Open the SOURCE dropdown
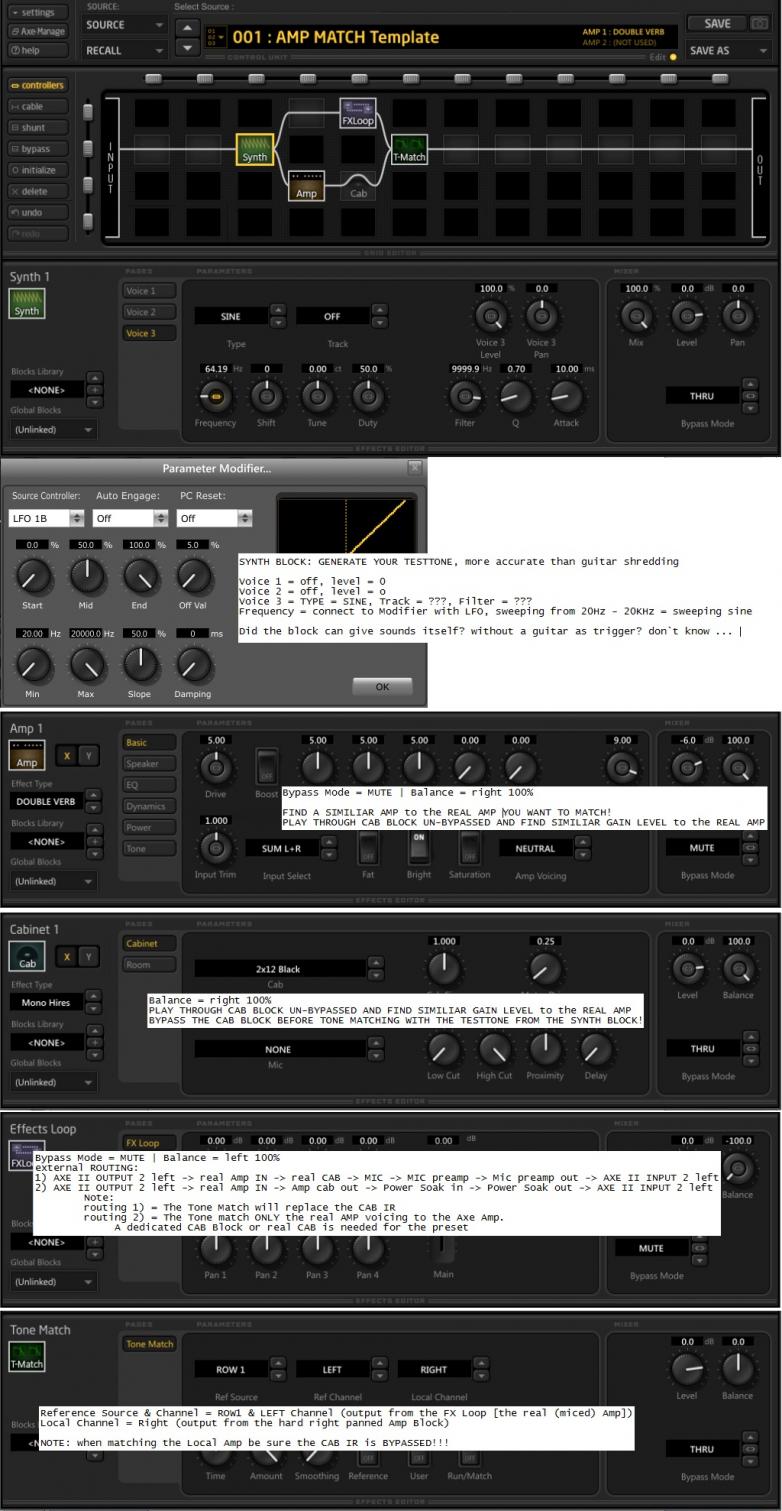Viewport: 782px width, 1511px height. point(125,24)
